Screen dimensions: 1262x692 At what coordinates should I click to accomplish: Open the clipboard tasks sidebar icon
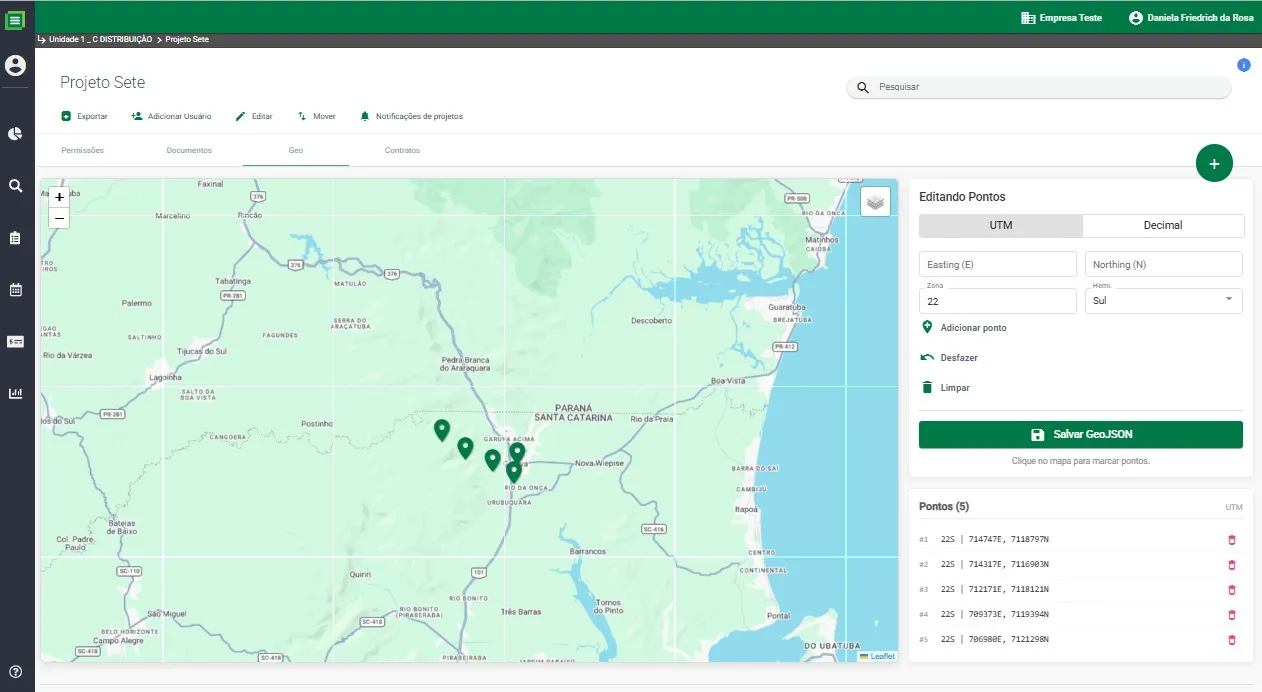15,238
